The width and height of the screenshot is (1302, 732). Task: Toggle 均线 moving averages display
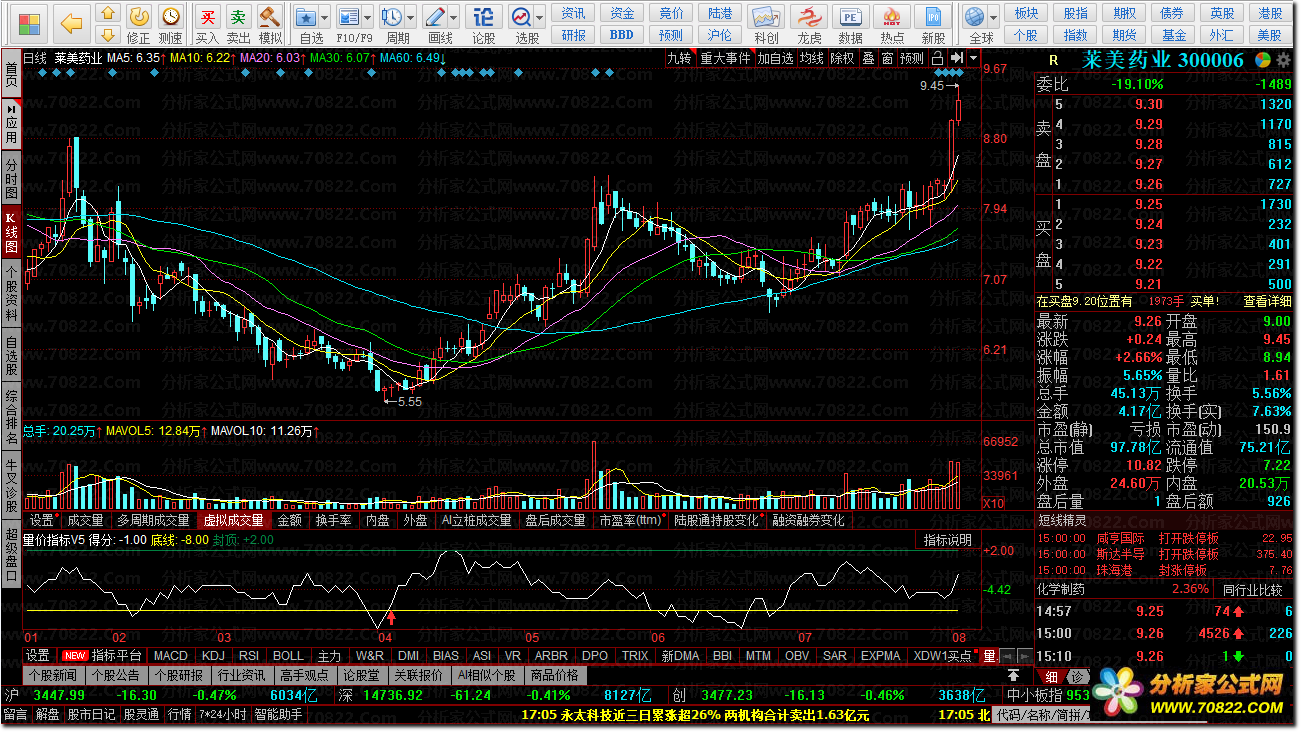point(812,58)
